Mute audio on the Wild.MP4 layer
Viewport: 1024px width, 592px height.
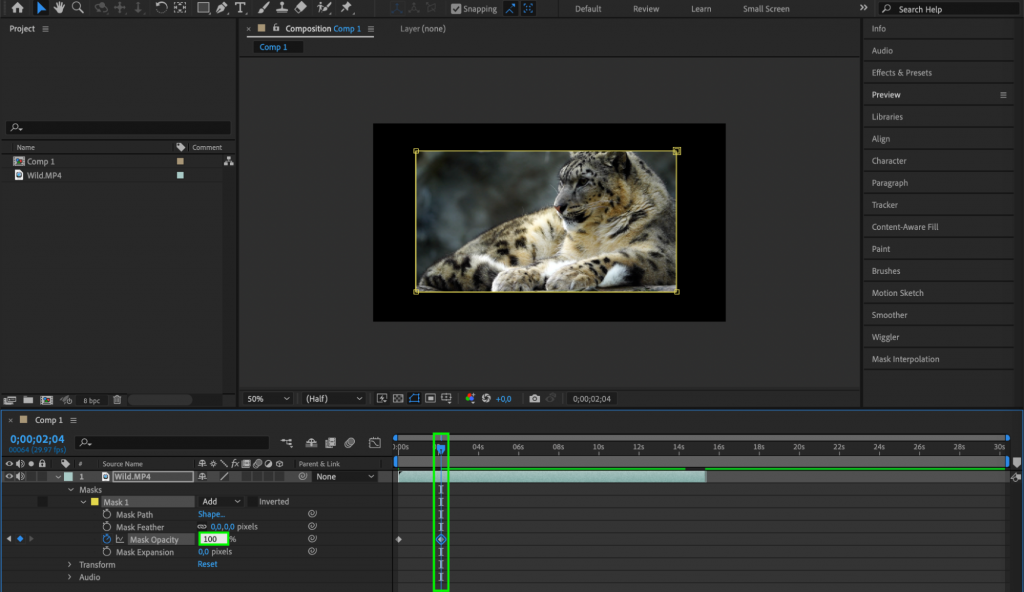pyautogui.click(x=20, y=476)
